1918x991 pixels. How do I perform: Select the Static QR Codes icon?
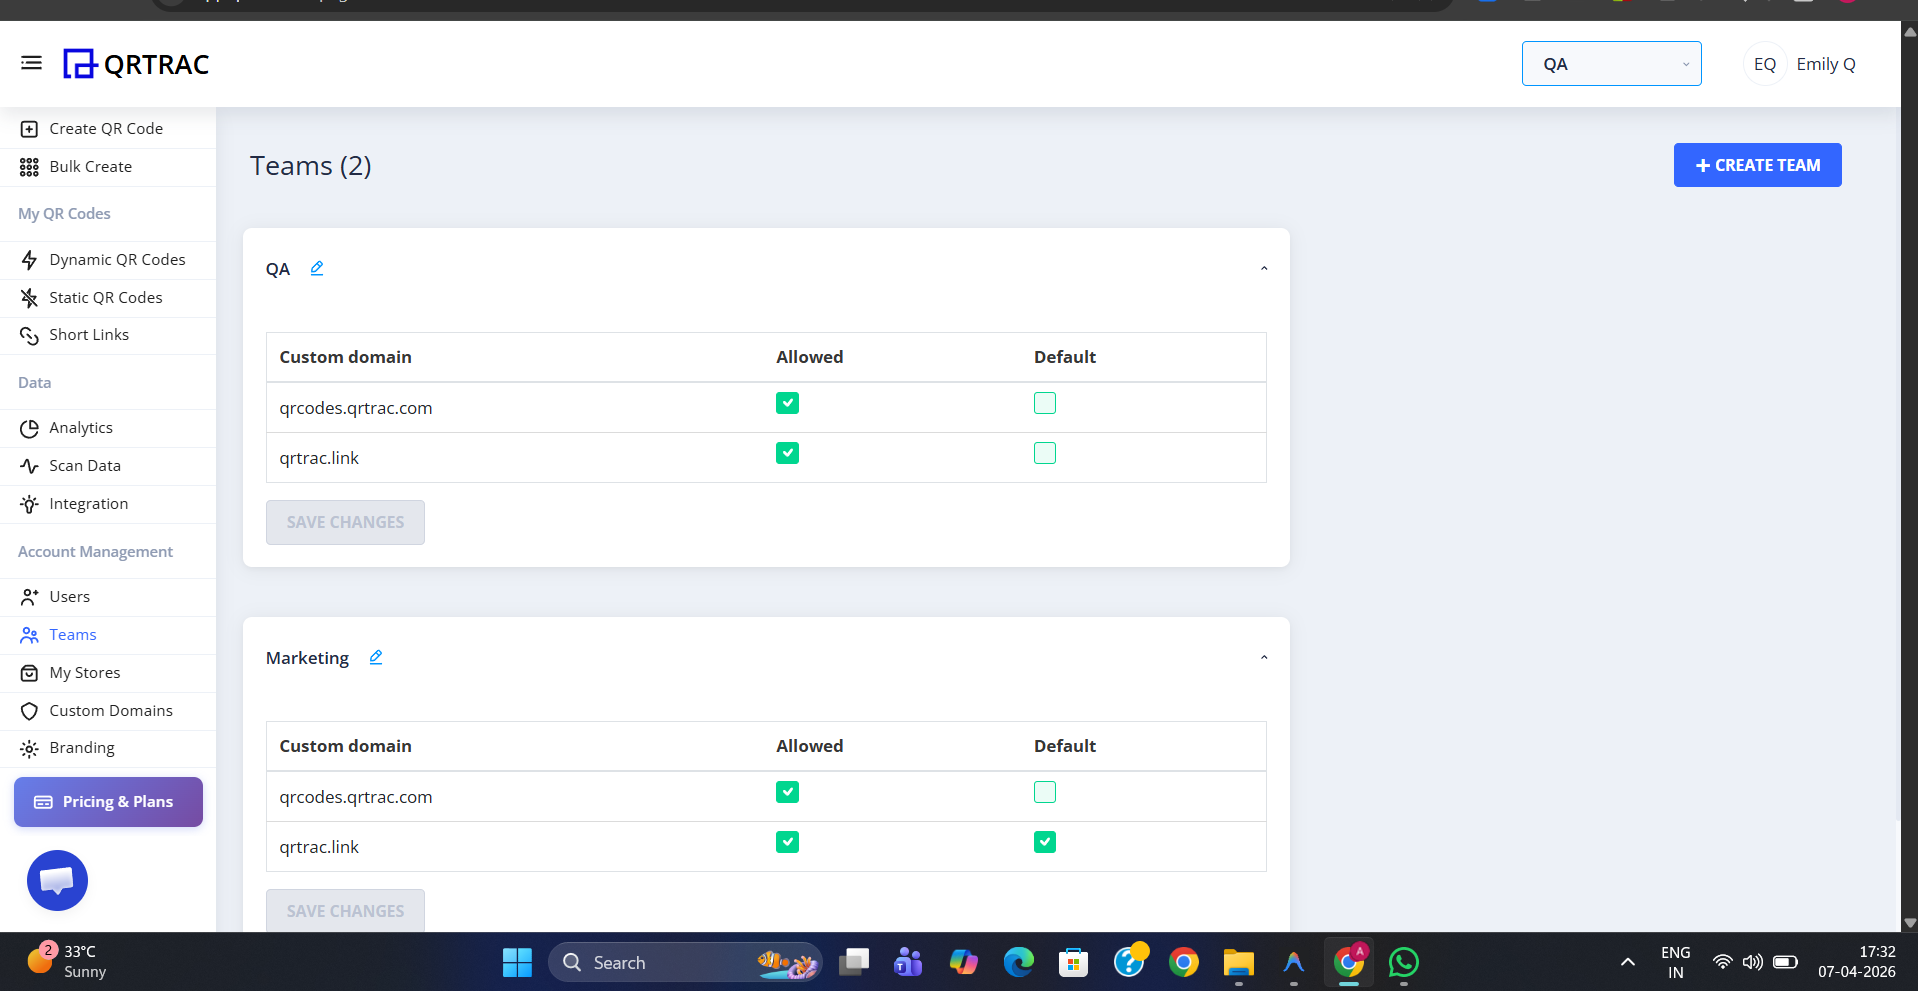(30, 297)
